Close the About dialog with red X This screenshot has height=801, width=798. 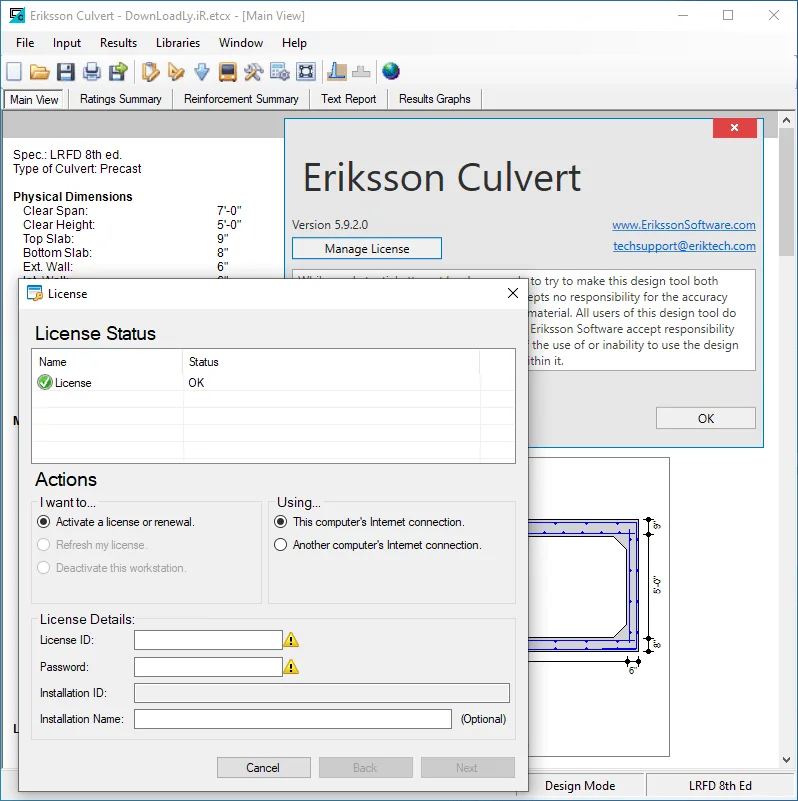[735, 128]
